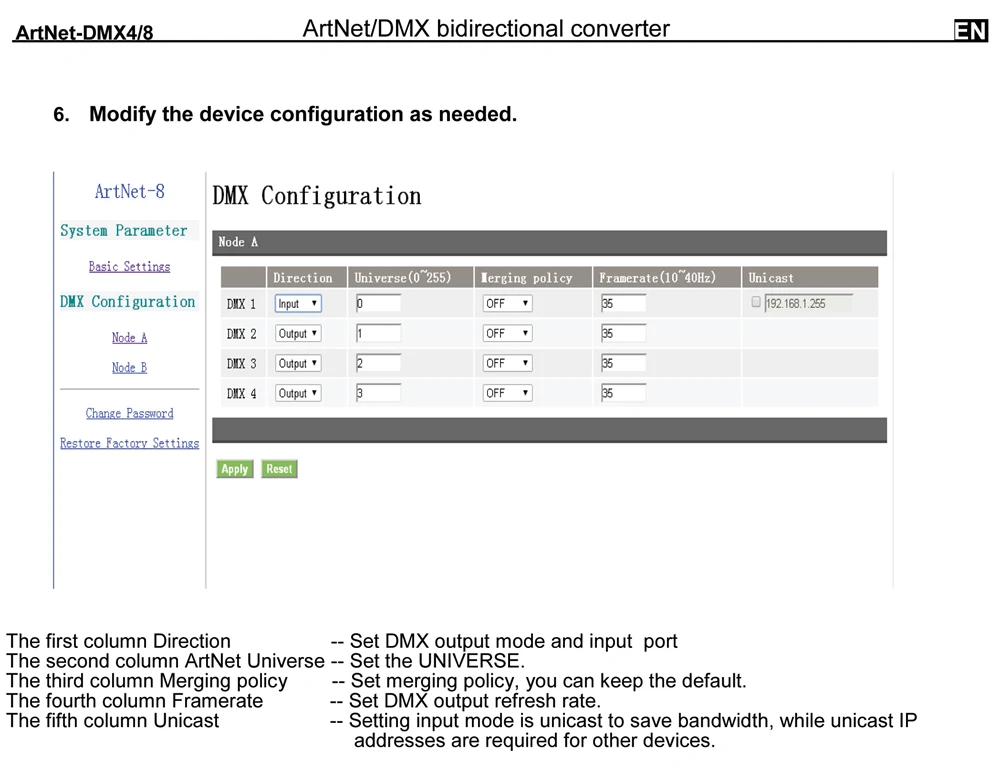
Task: Open the DMX 1 Direction dropdown
Action: (298, 304)
